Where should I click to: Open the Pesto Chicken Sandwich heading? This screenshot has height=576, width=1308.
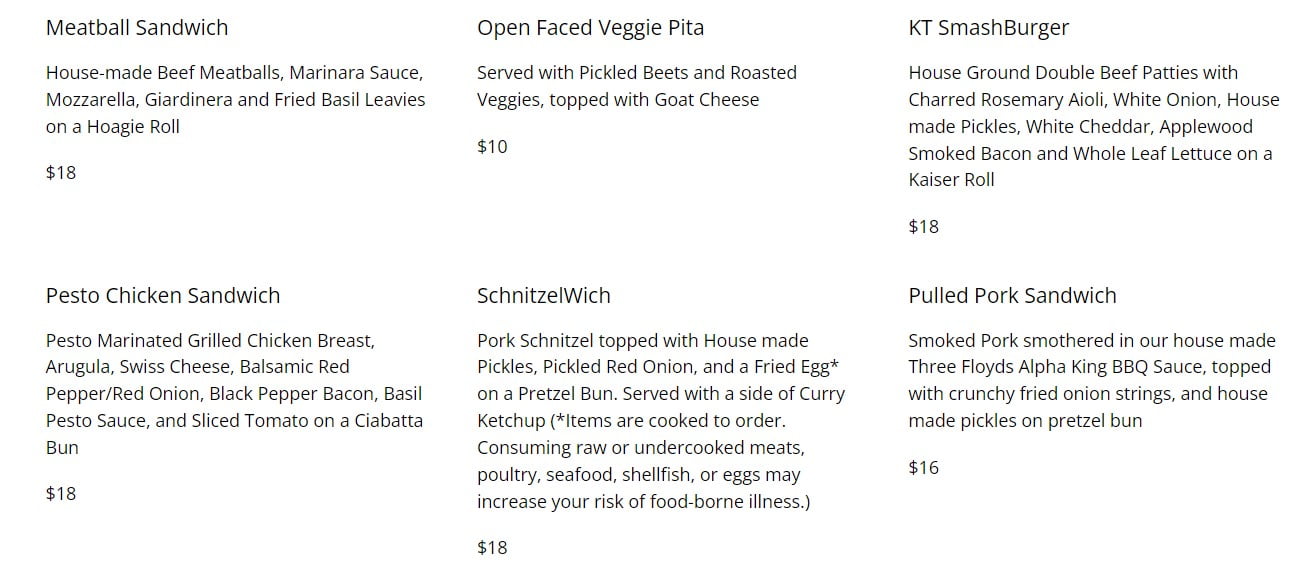click(163, 296)
